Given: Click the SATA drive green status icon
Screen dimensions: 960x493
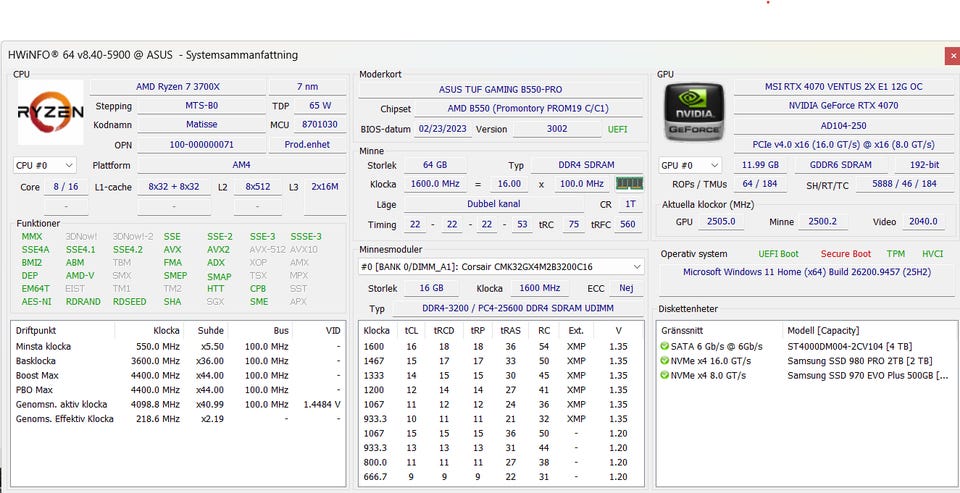Looking at the screenshot, I should click(x=665, y=347).
